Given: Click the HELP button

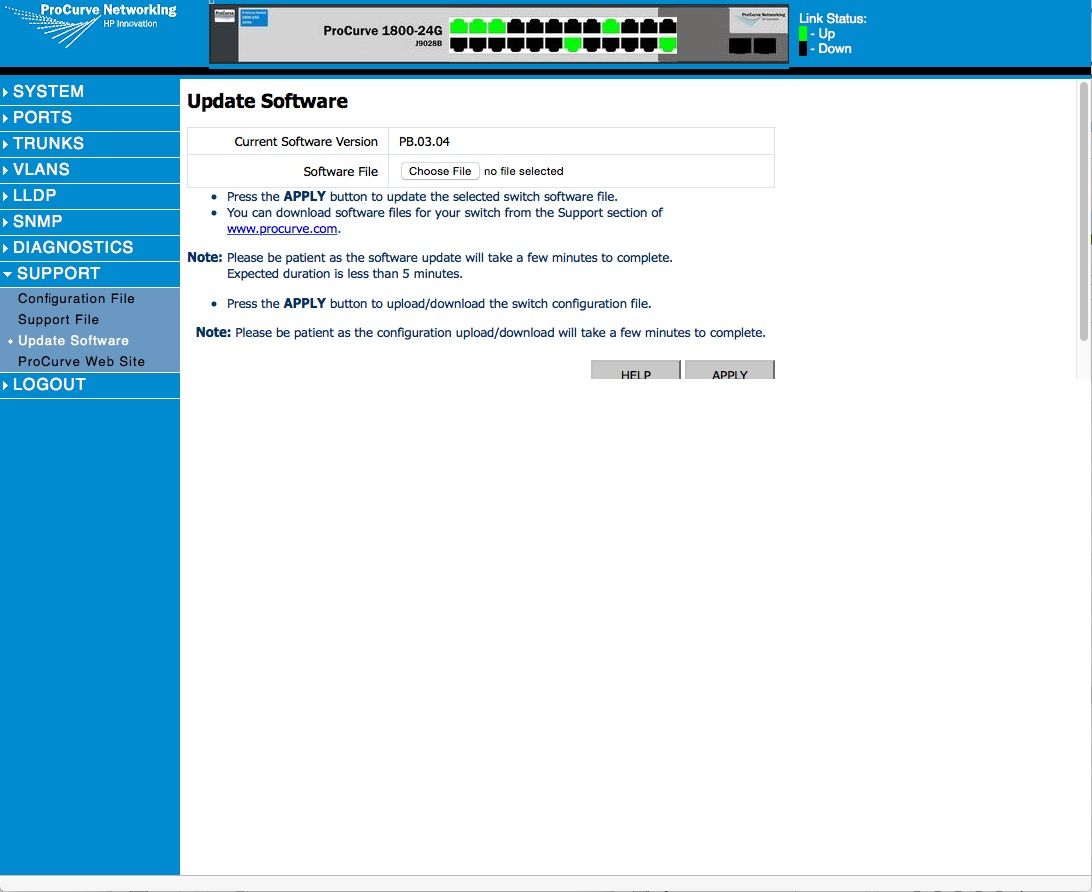Looking at the screenshot, I should click(635, 370).
